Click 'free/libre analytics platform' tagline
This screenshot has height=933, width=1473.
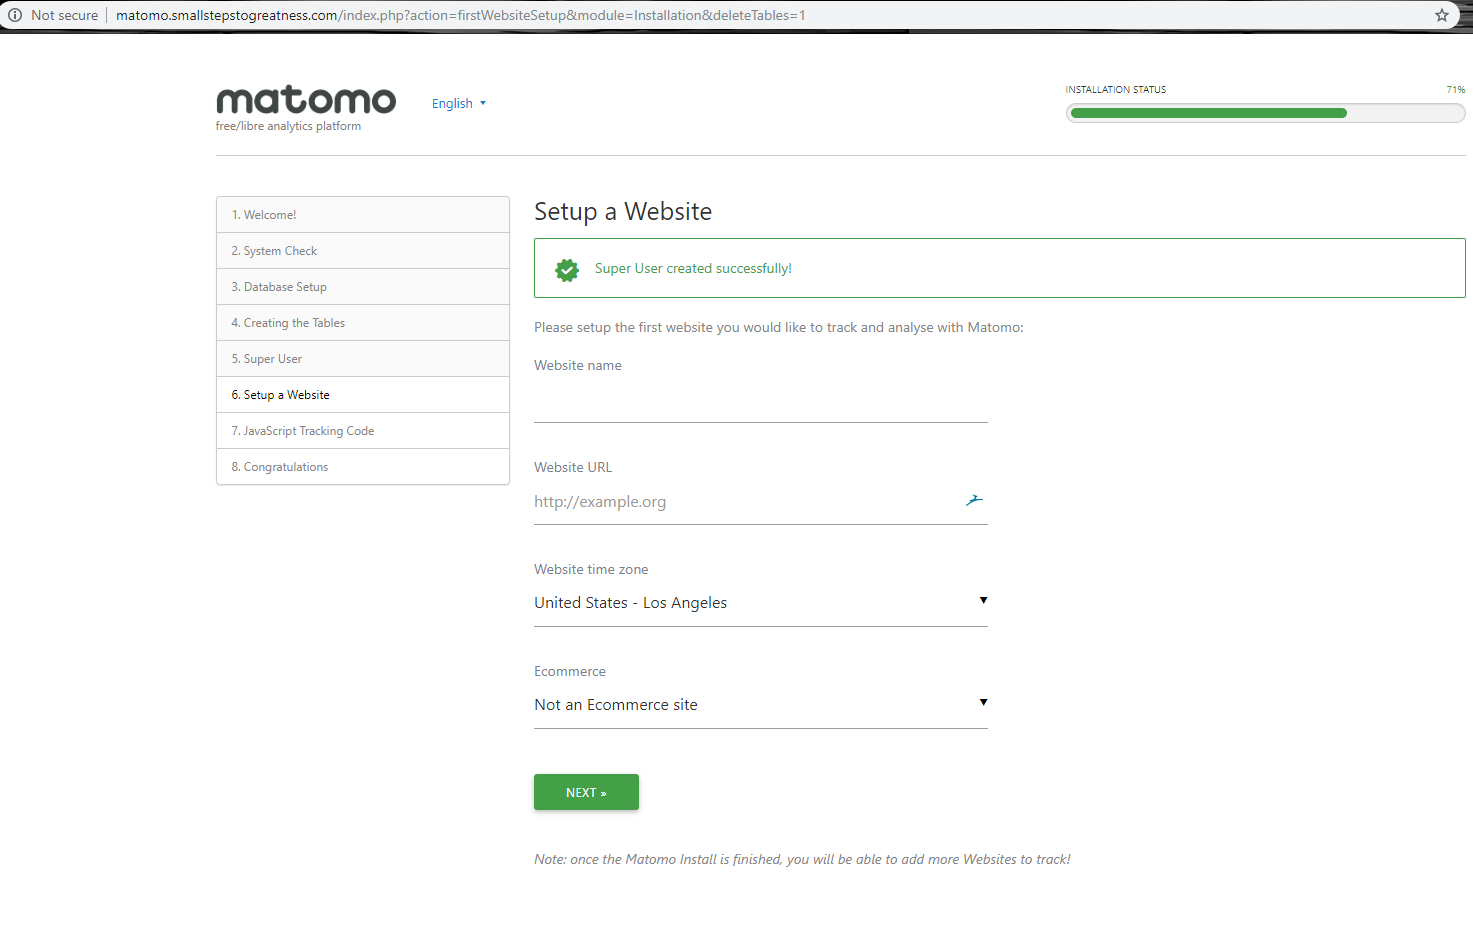pyautogui.click(x=288, y=126)
